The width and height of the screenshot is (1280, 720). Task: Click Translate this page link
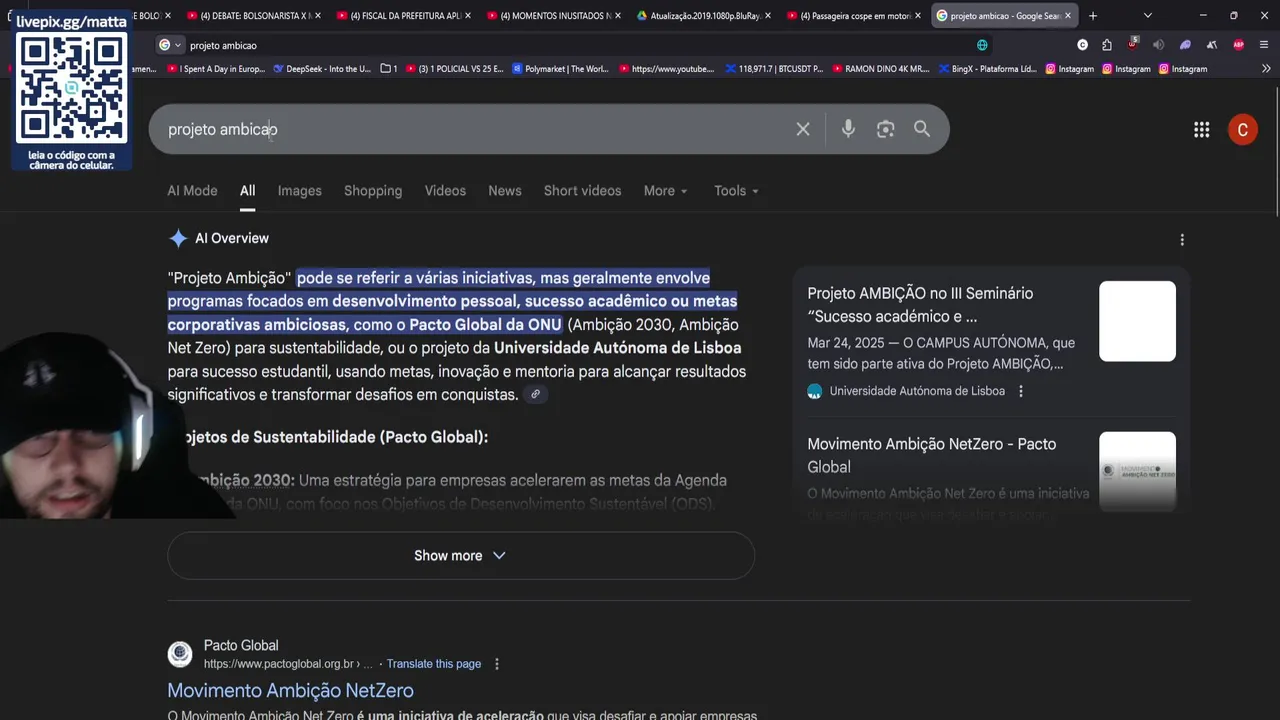click(x=434, y=664)
